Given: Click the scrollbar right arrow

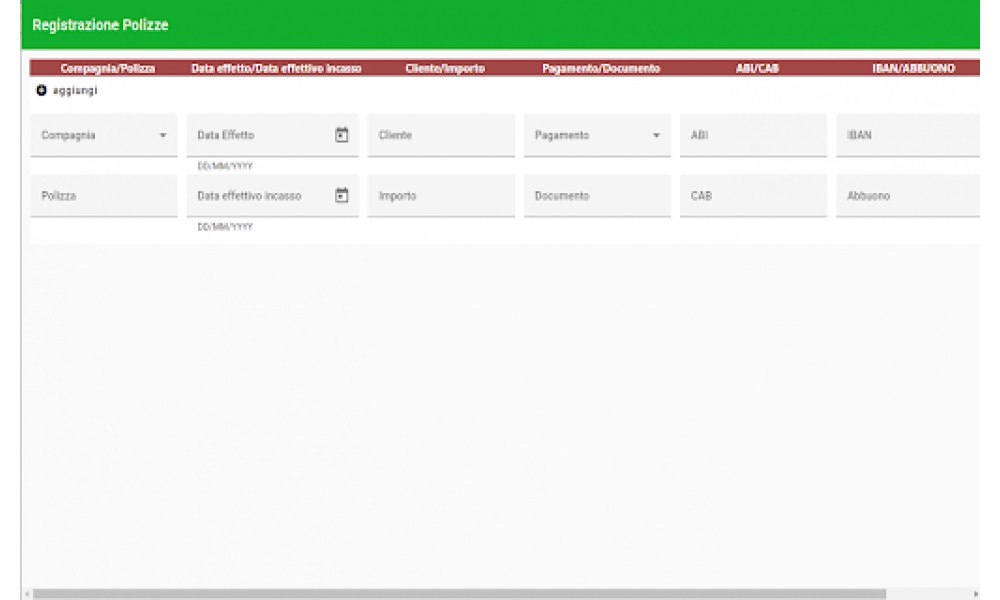Looking at the screenshot, I should pyautogui.click(x=975, y=594).
